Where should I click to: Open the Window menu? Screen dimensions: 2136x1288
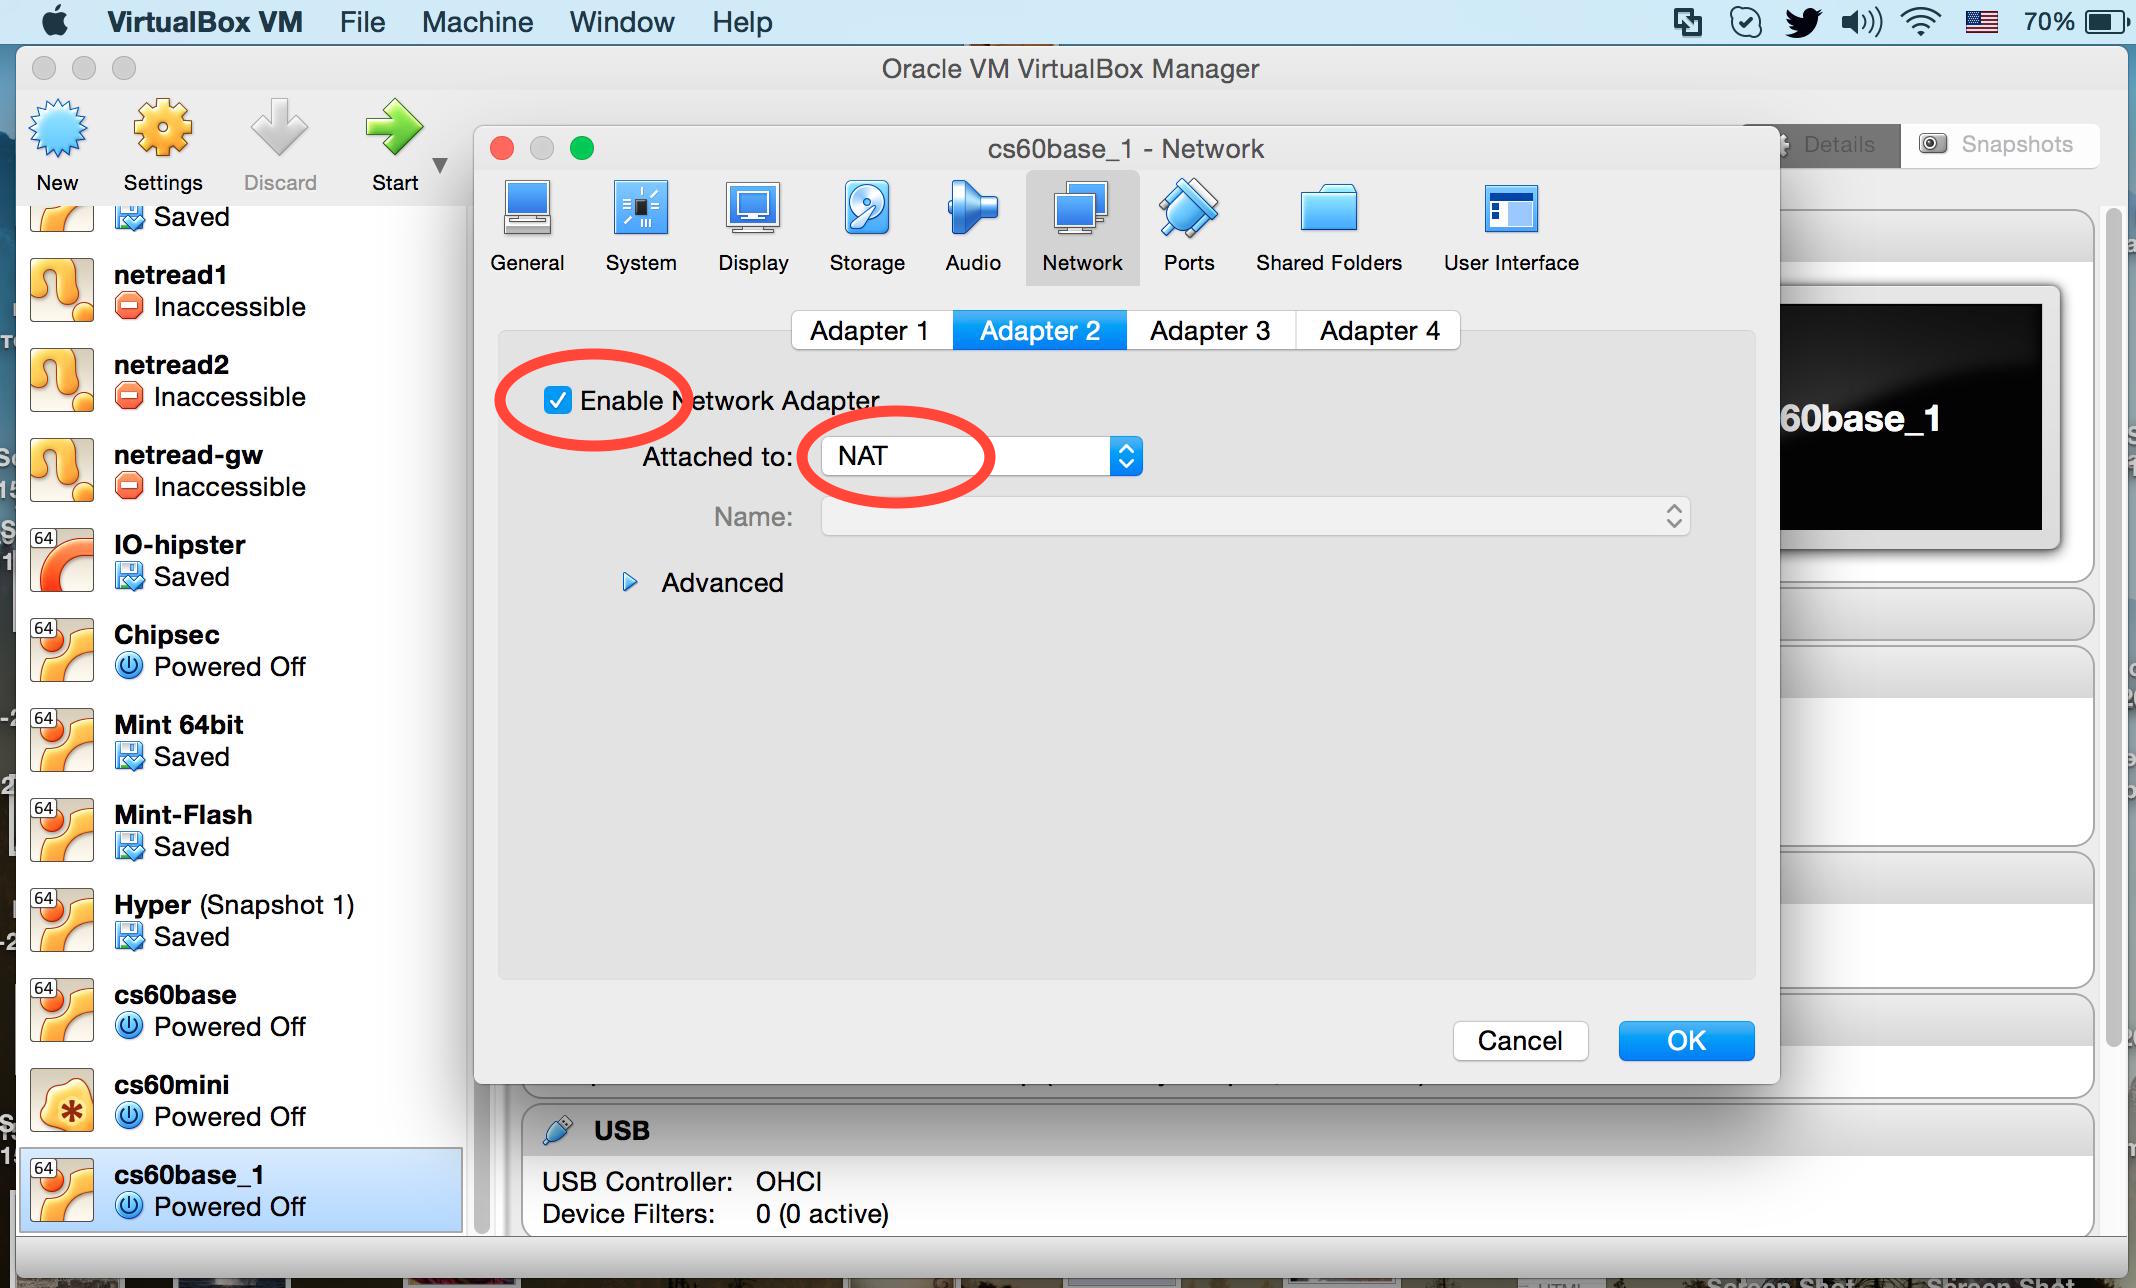[x=622, y=22]
